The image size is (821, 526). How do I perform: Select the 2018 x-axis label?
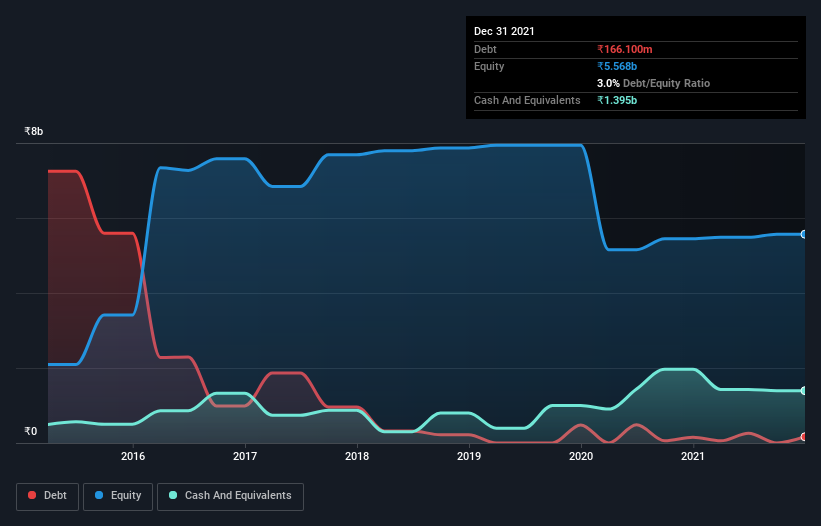[357, 456]
